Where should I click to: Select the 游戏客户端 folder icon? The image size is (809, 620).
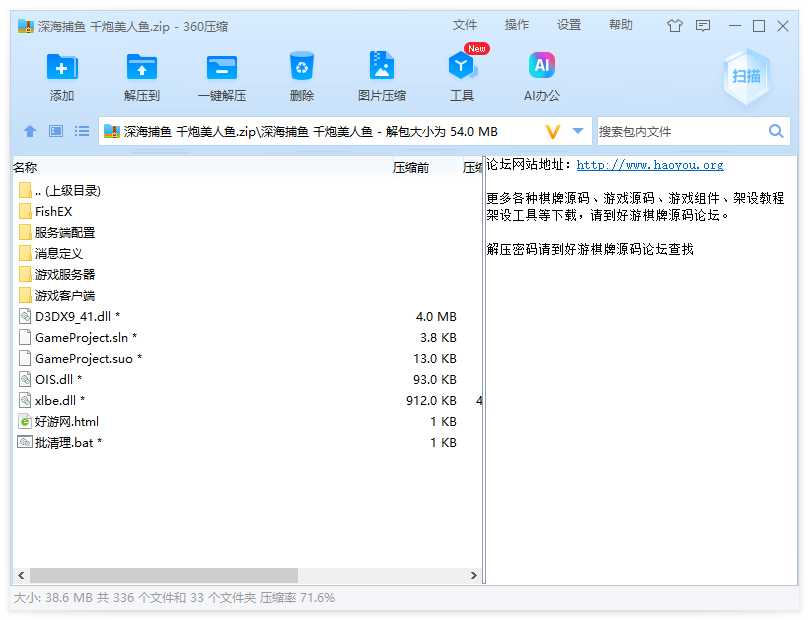(25, 296)
